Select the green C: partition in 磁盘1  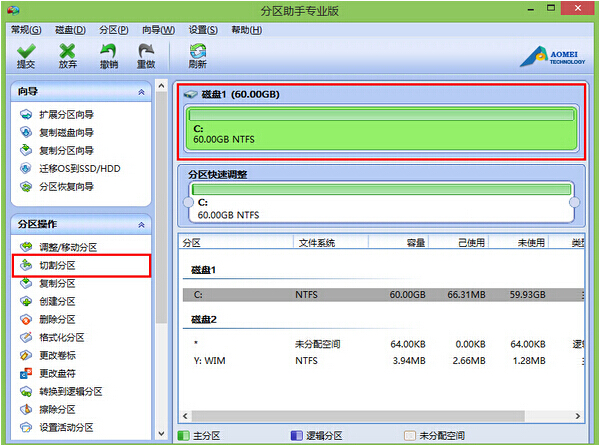tap(381, 129)
